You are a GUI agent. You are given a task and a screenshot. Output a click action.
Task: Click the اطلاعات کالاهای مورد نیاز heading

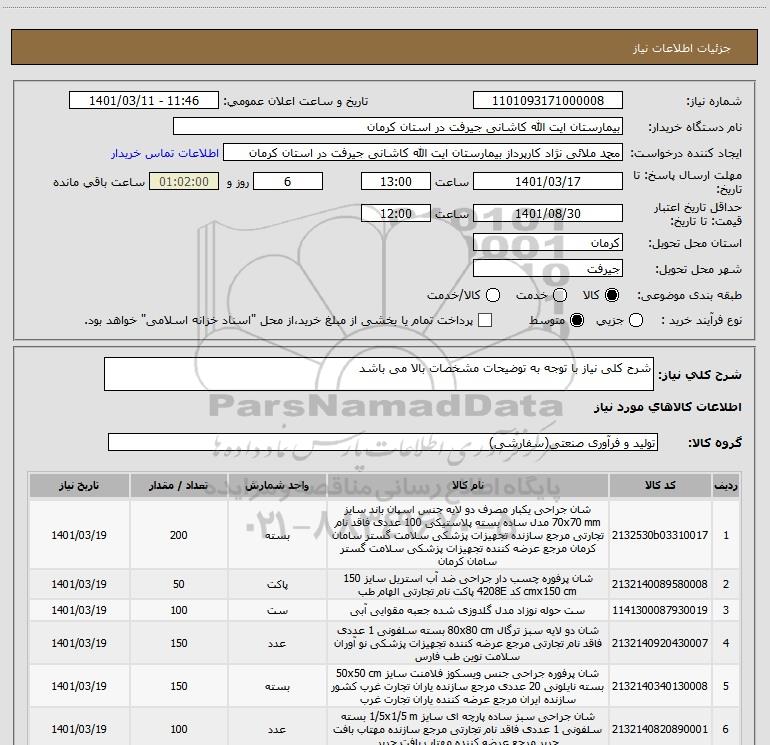[667, 407]
